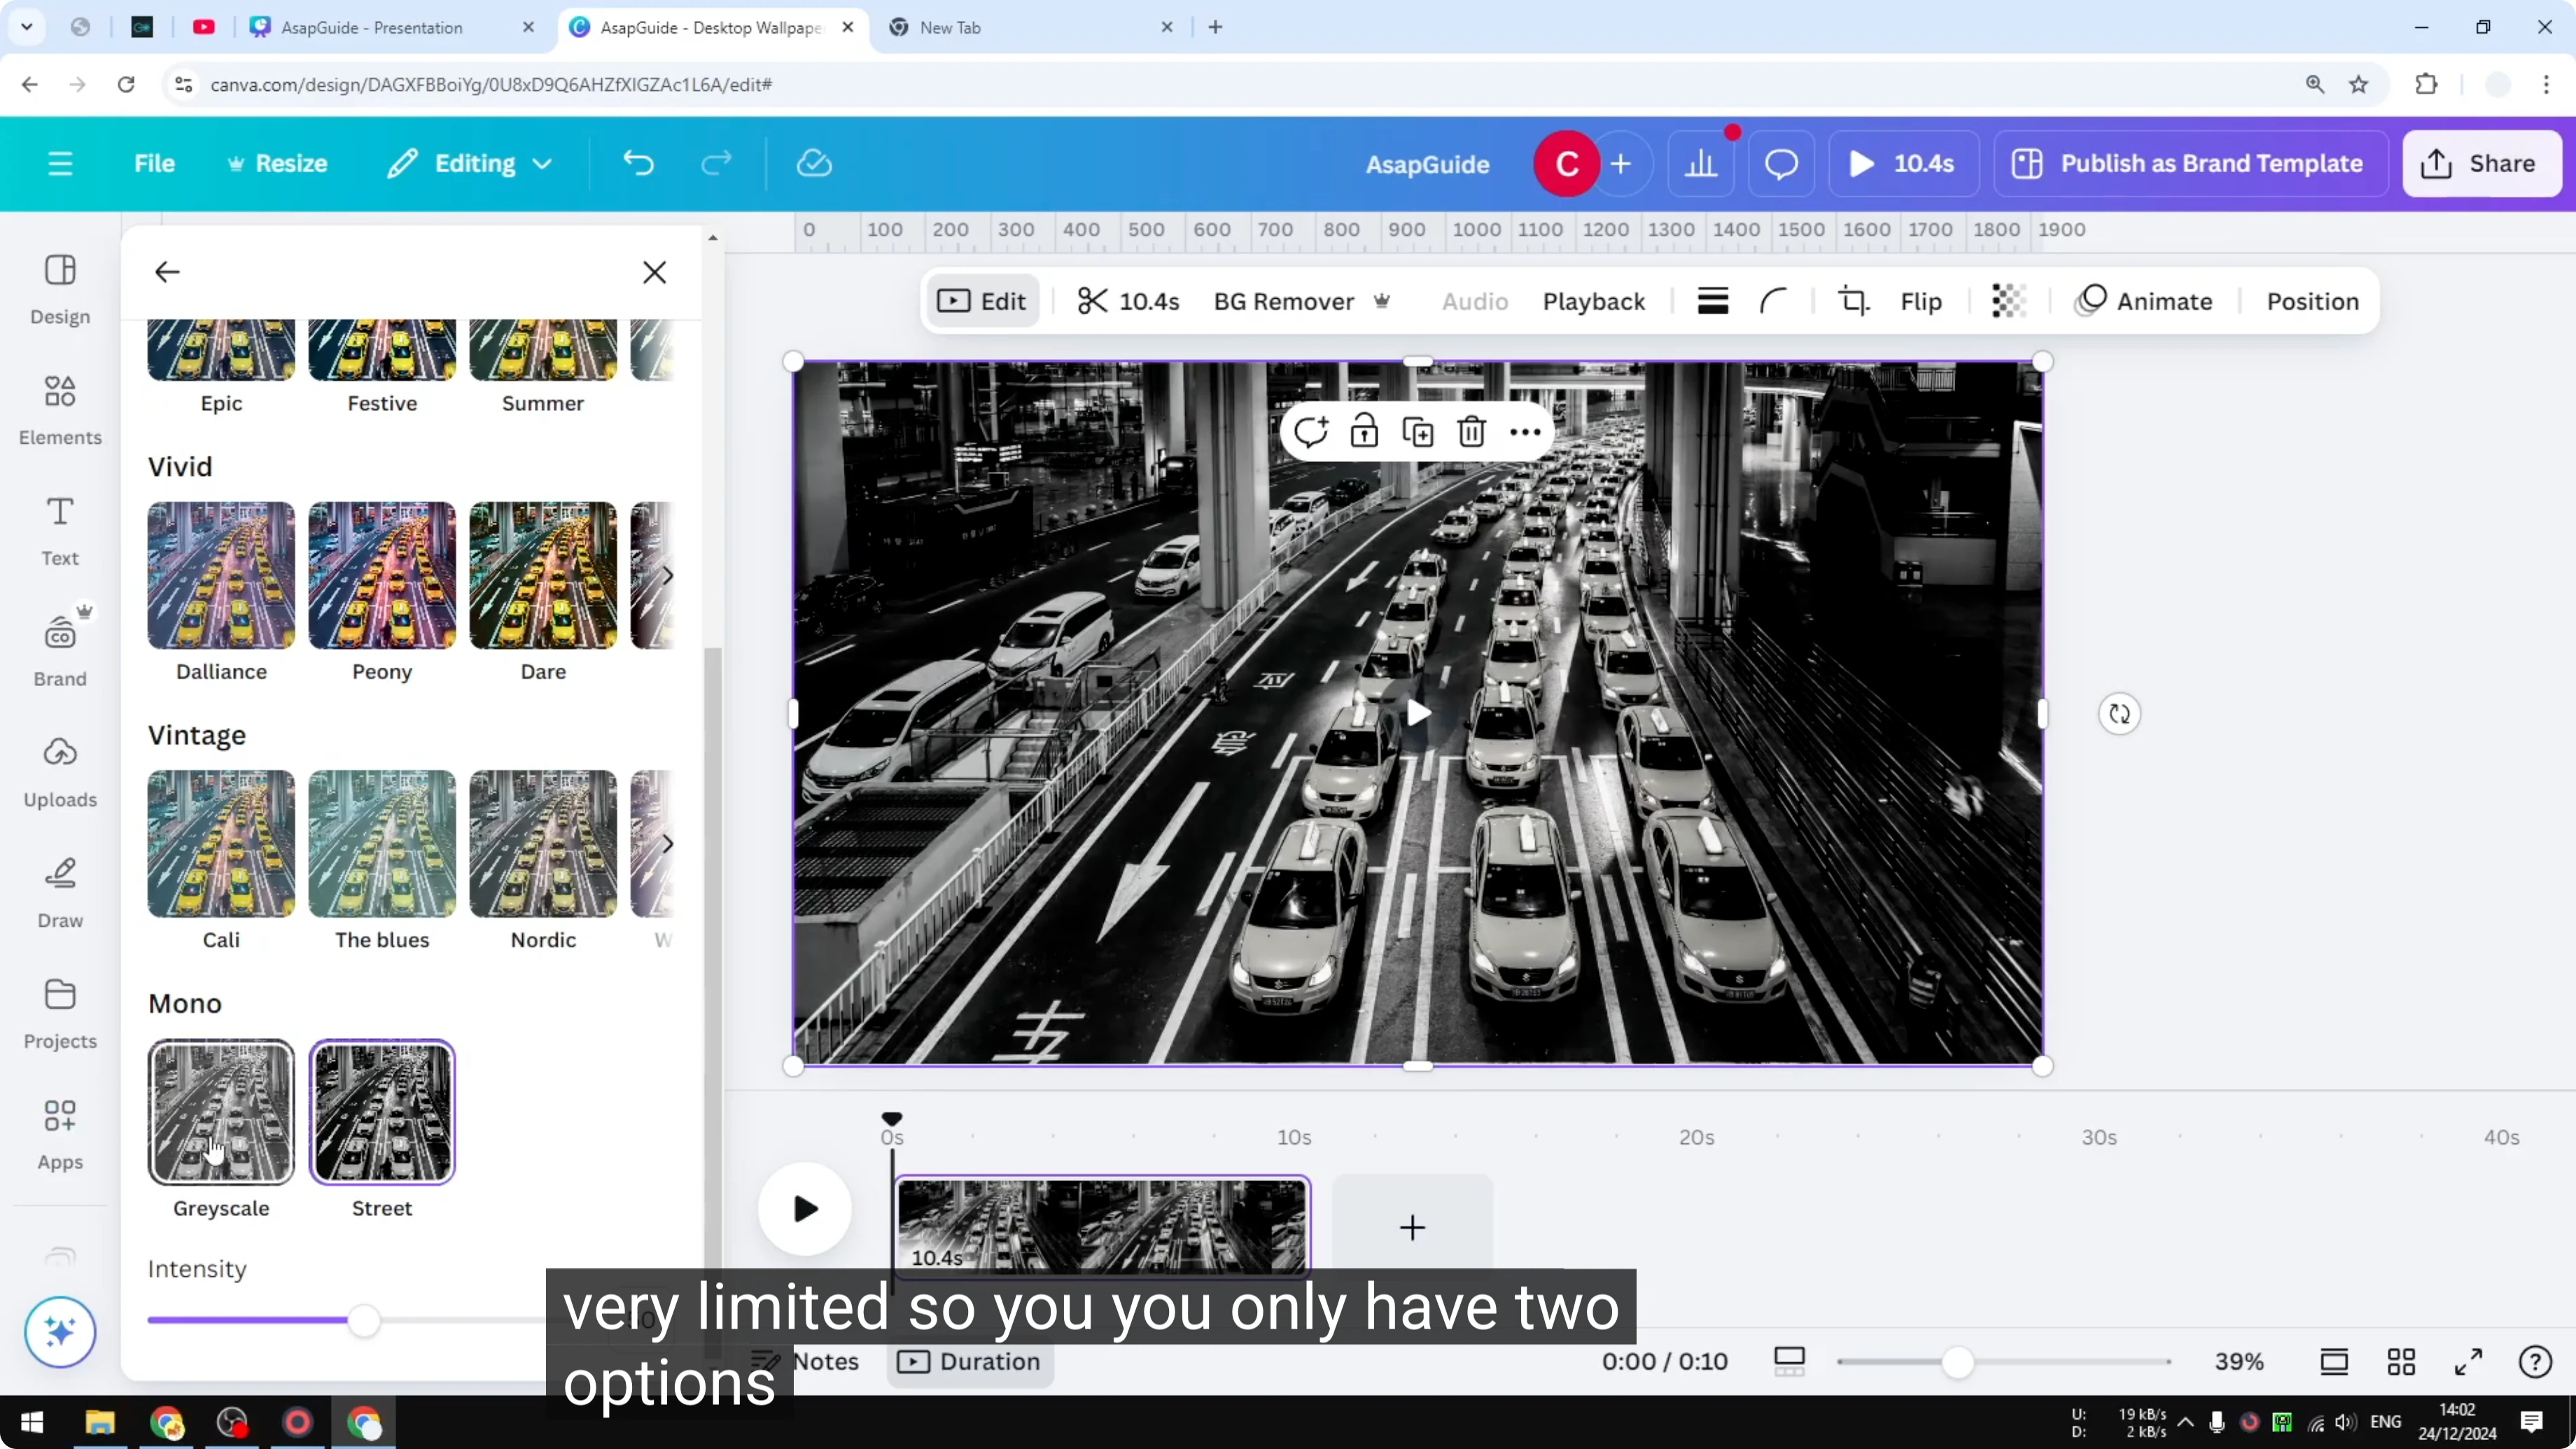Toggle fullscreen preview mode
Image resolution: width=2576 pixels, height=1449 pixels.
[2467, 1361]
